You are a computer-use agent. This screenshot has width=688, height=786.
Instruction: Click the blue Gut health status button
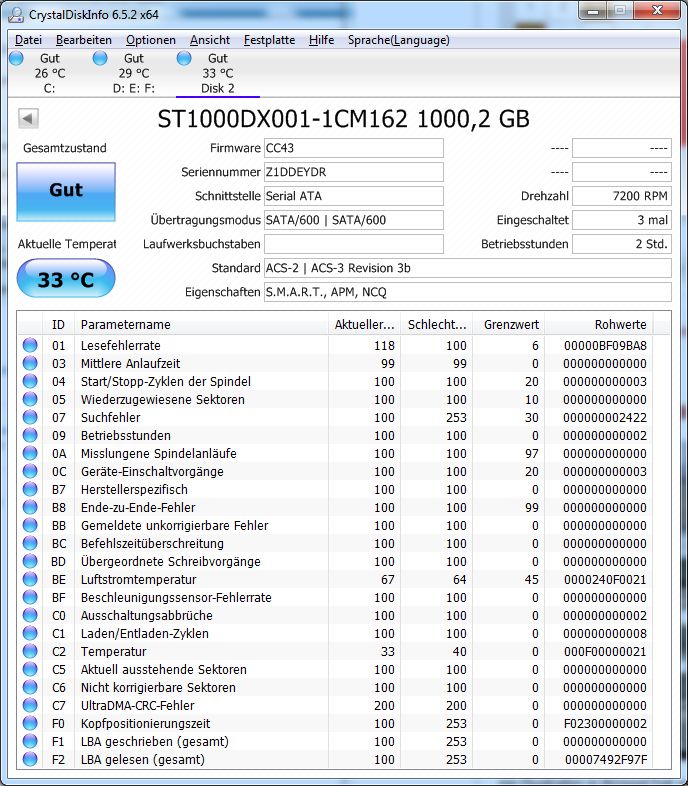click(66, 192)
